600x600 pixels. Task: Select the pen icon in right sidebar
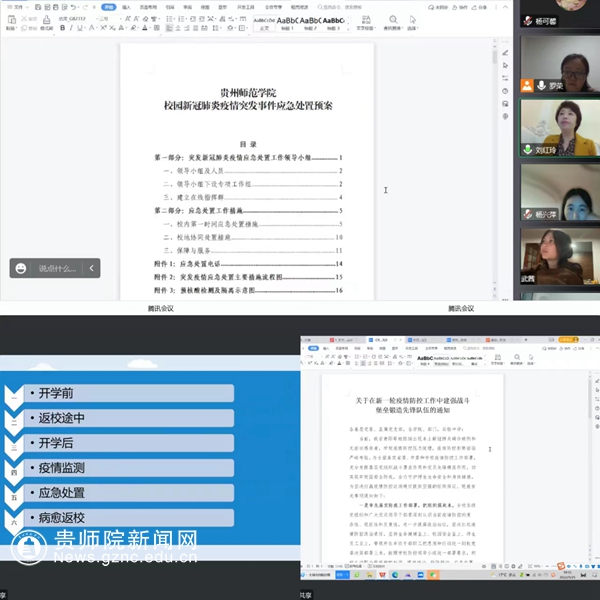pyautogui.click(x=506, y=49)
